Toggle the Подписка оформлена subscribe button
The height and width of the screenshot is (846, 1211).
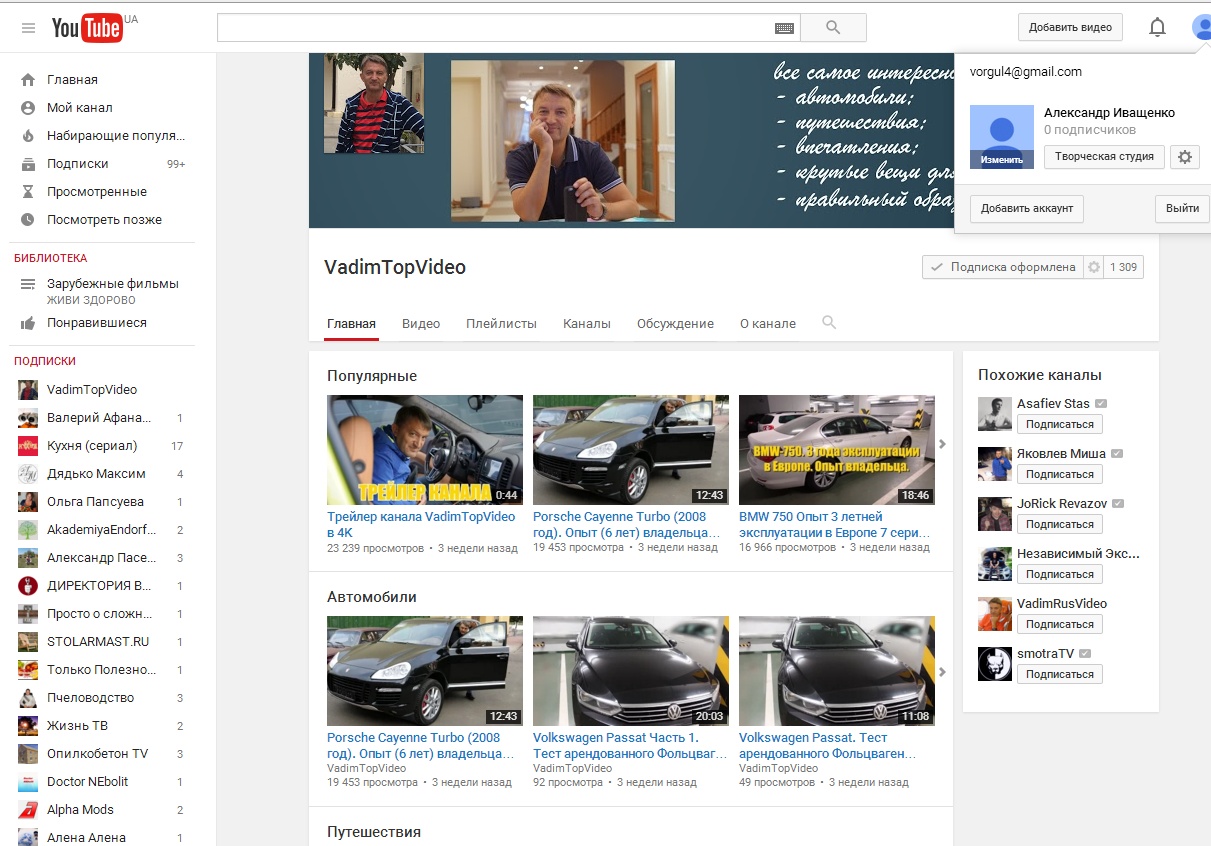tap(1003, 267)
